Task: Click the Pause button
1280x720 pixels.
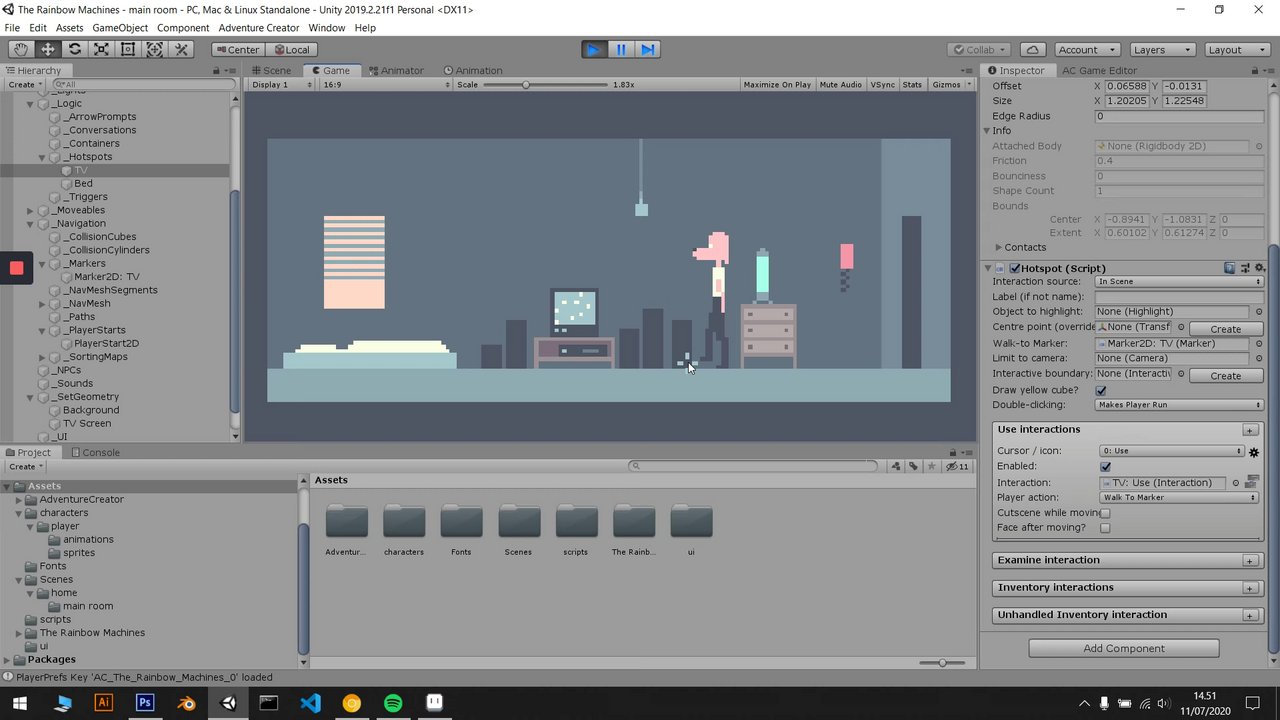Action: coord(621,49)
